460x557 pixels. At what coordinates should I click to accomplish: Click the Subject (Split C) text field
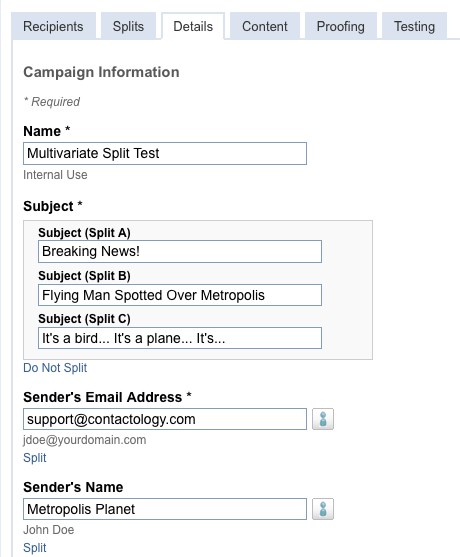point(180,338)
